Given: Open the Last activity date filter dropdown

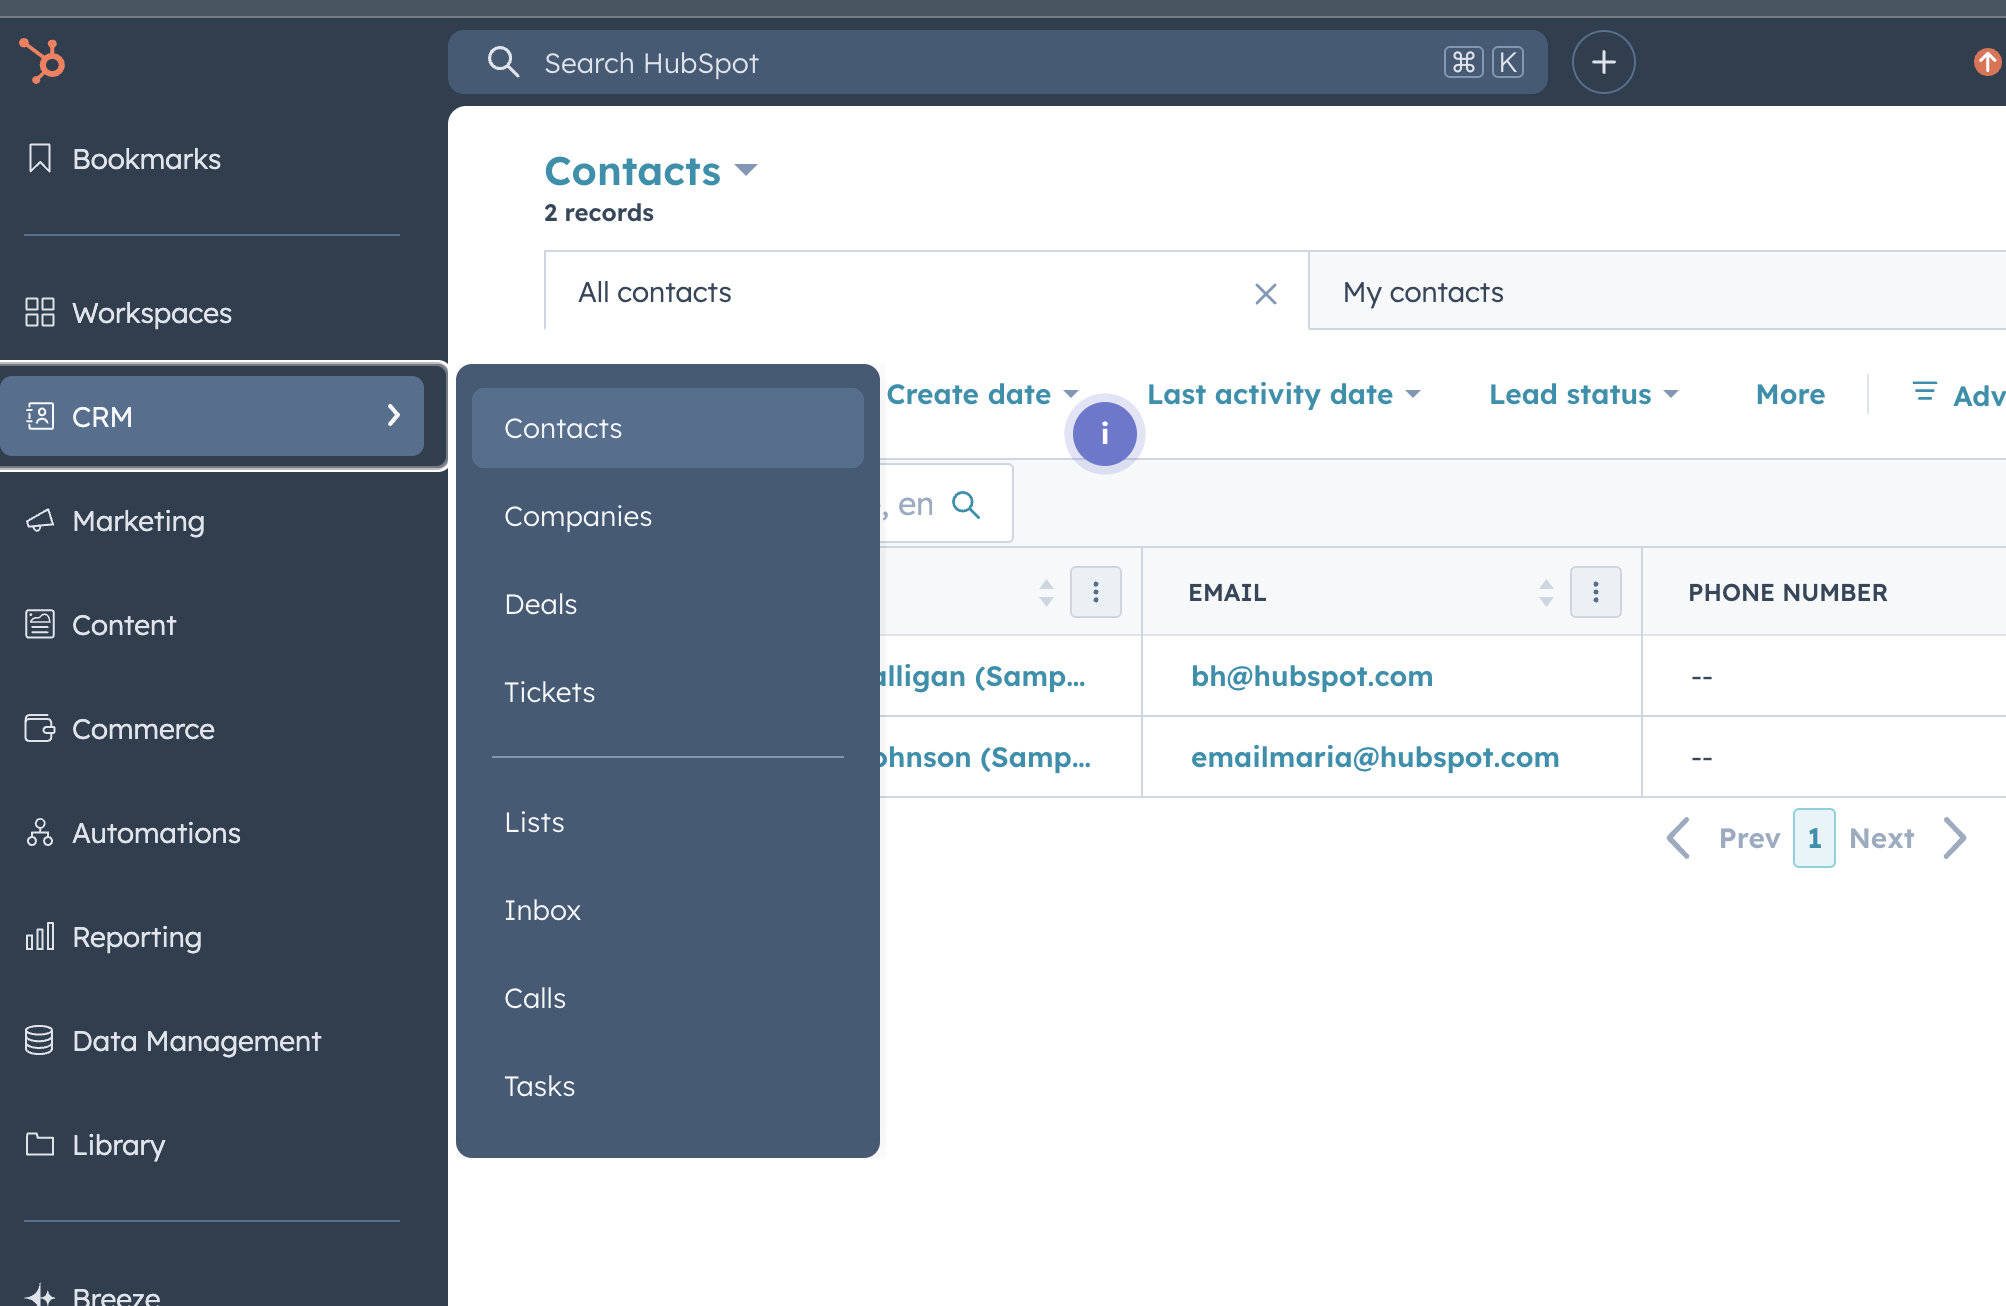Looking at the screenshot, I should tap(1283, 394).
